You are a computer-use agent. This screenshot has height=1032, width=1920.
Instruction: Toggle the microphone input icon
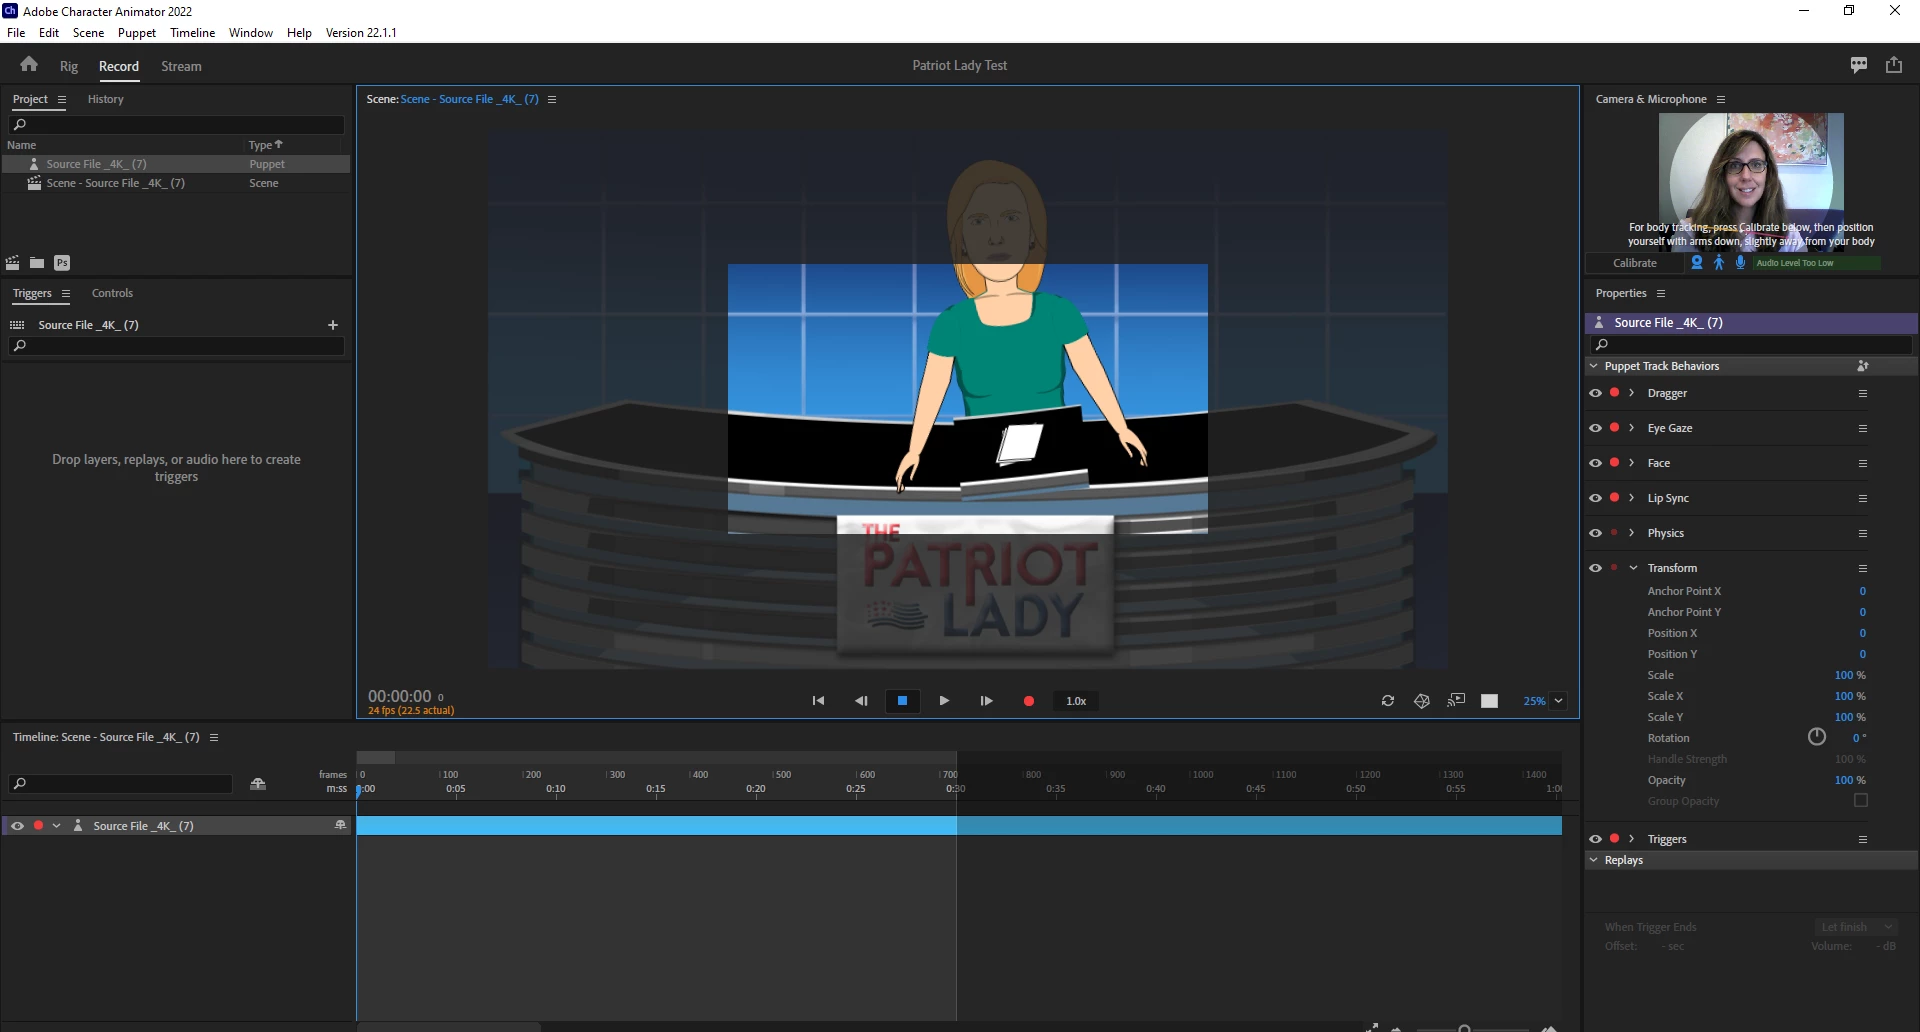pyautogui.click(x=1741, y=263)
